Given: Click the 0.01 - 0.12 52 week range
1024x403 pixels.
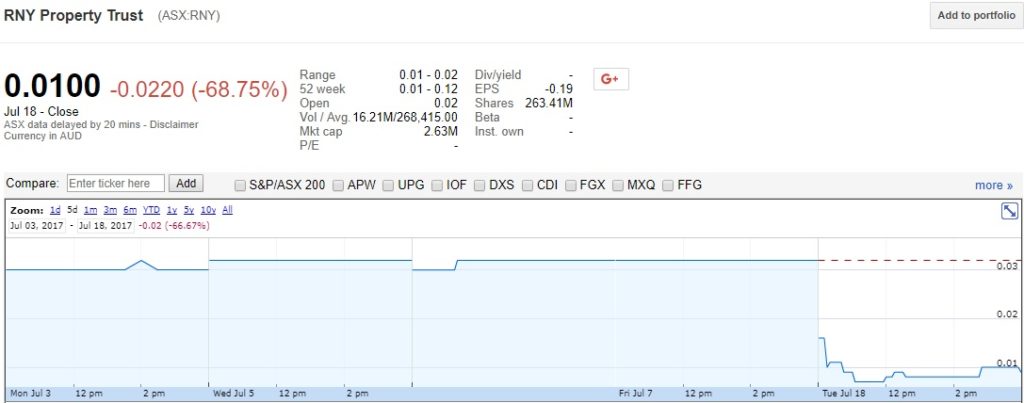Looking at the screenshot, I should (x=428, y=89).
